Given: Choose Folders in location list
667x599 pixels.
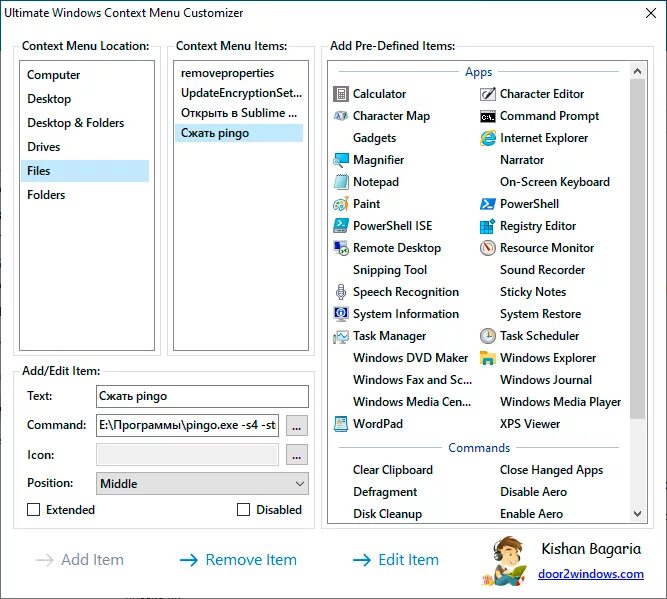Looking at the screenshot, I should pos(85,195).
